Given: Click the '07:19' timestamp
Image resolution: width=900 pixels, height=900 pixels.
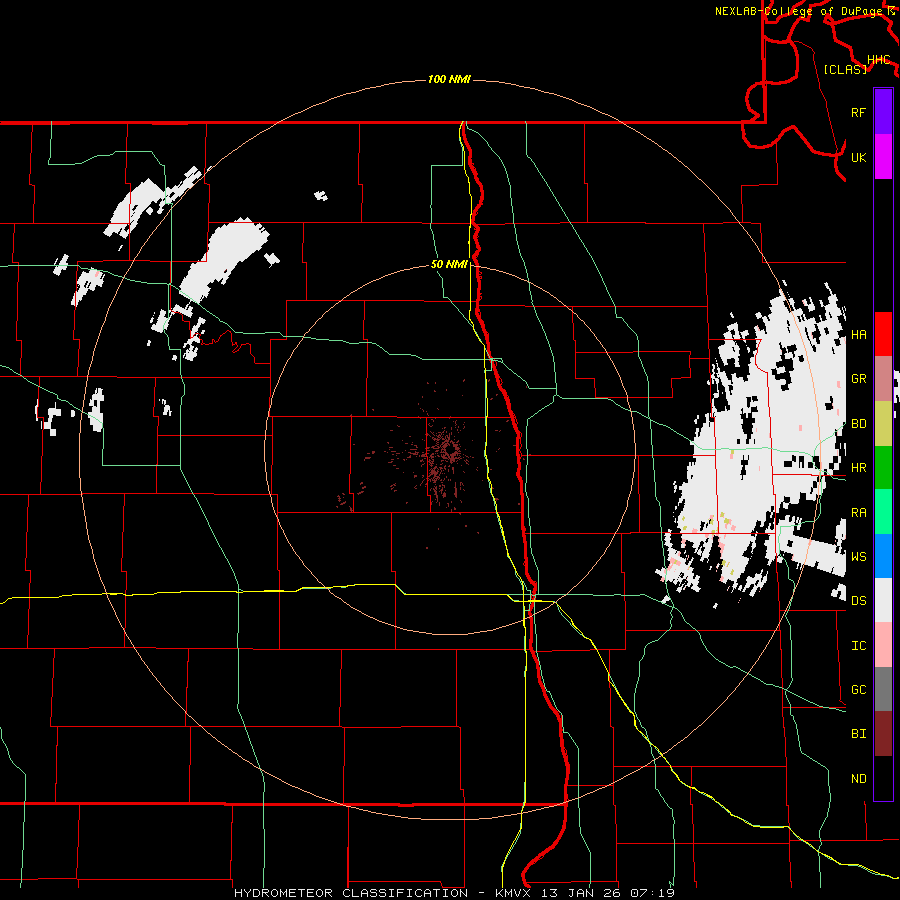Looking at the screenshot, I should [x=652, y=893].
